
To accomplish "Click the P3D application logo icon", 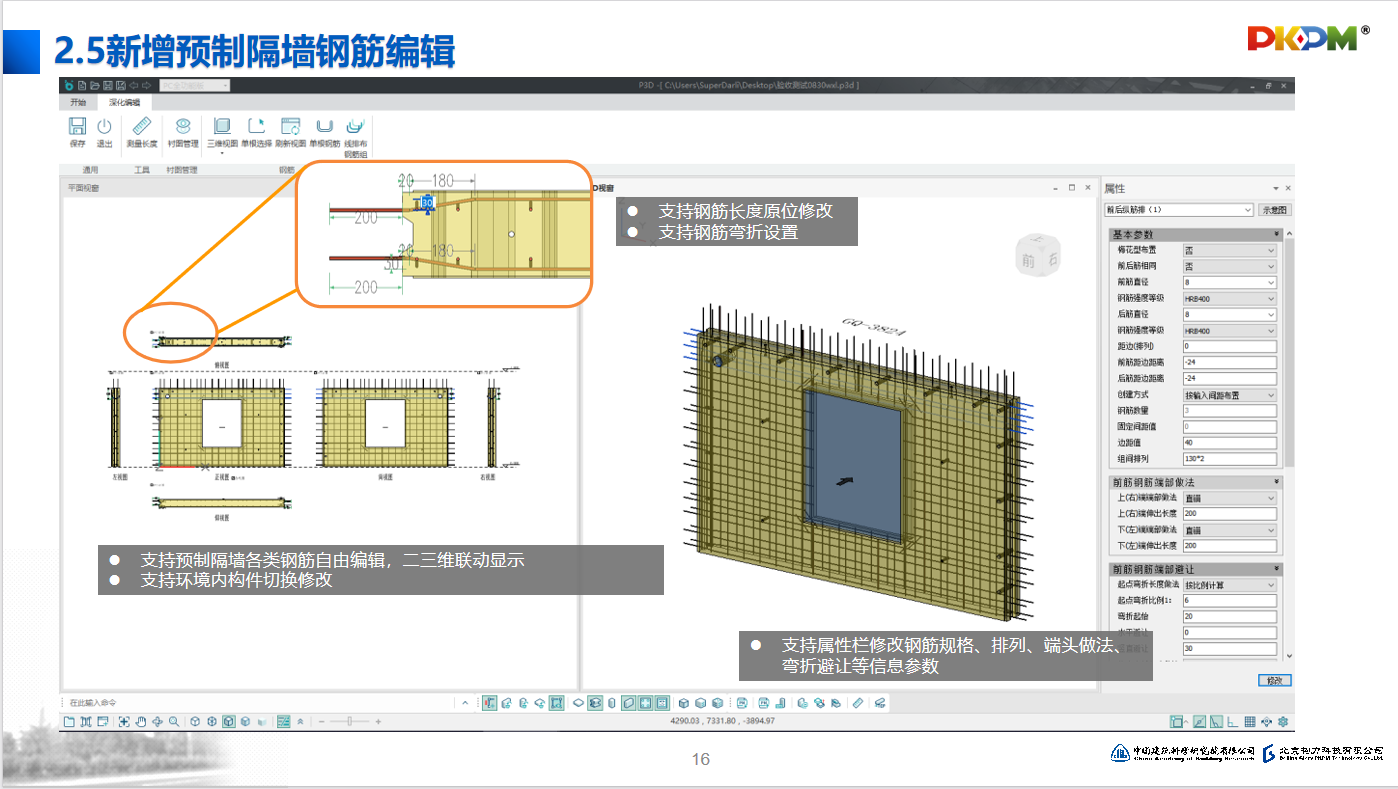I will [69, 86].
